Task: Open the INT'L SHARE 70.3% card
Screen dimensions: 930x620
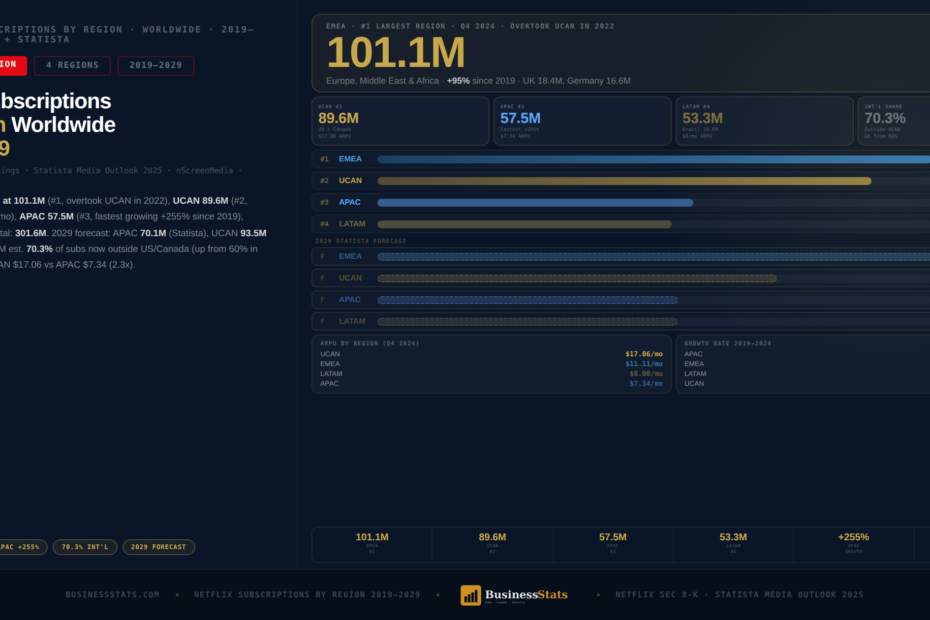Action: coord(894,121)
